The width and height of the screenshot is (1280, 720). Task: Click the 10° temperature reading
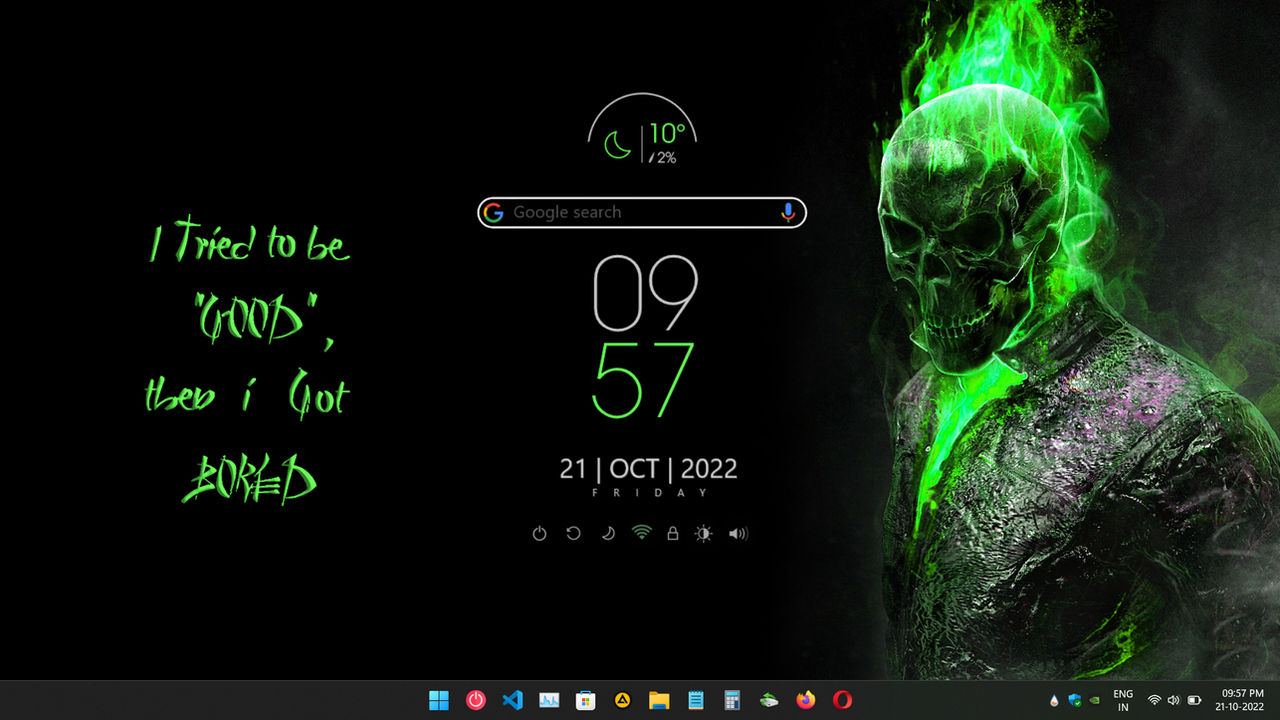(668, 133)
